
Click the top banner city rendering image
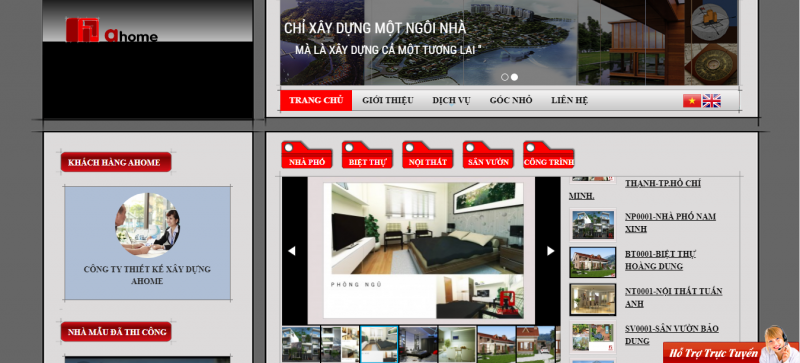coord(509,42)
